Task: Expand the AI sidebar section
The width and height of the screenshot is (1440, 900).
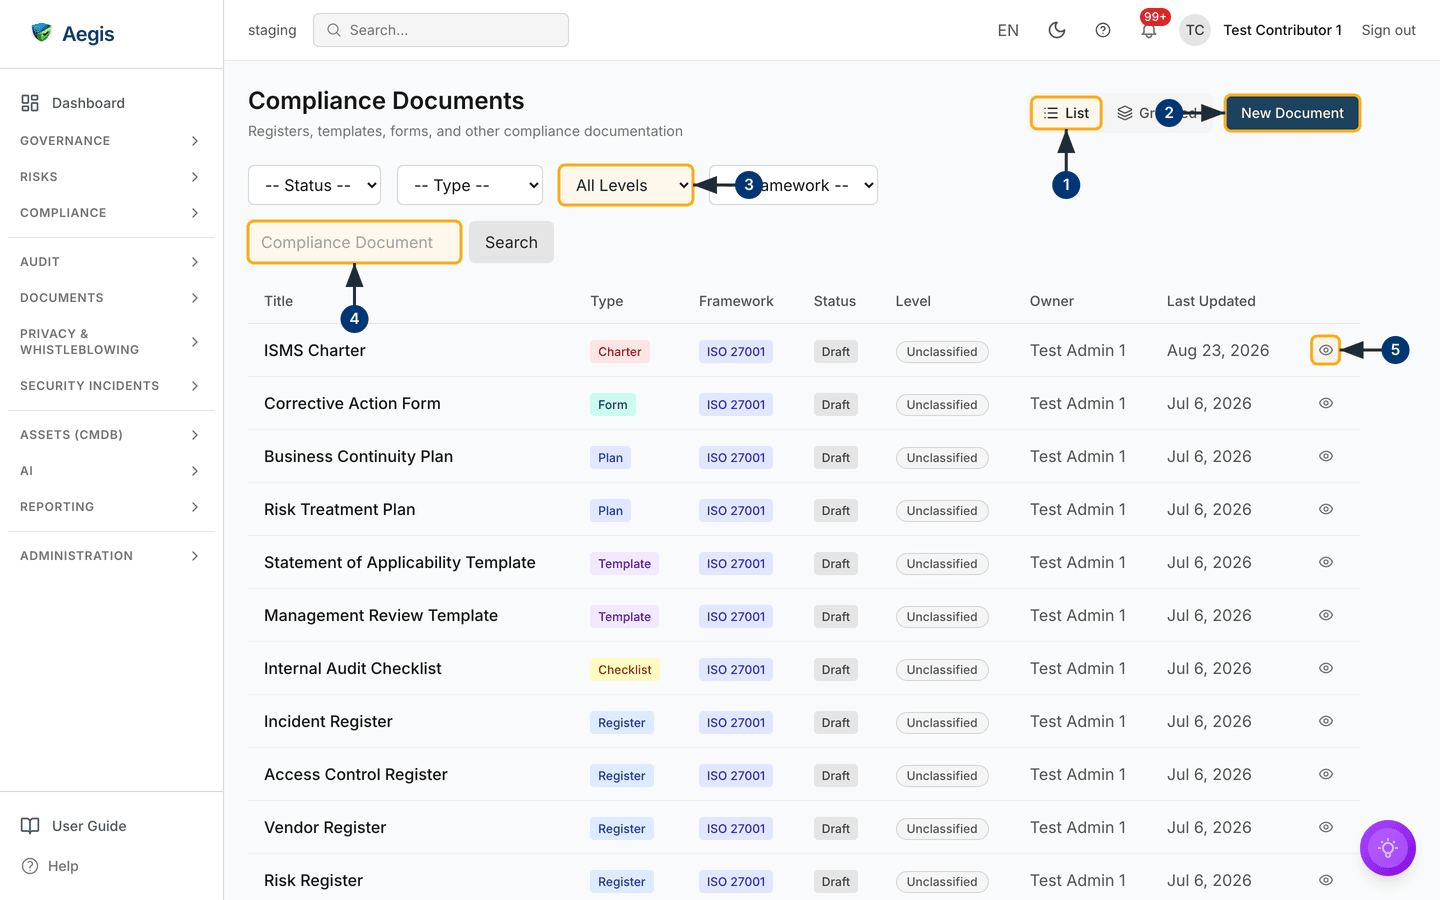Action: [111, 471]
